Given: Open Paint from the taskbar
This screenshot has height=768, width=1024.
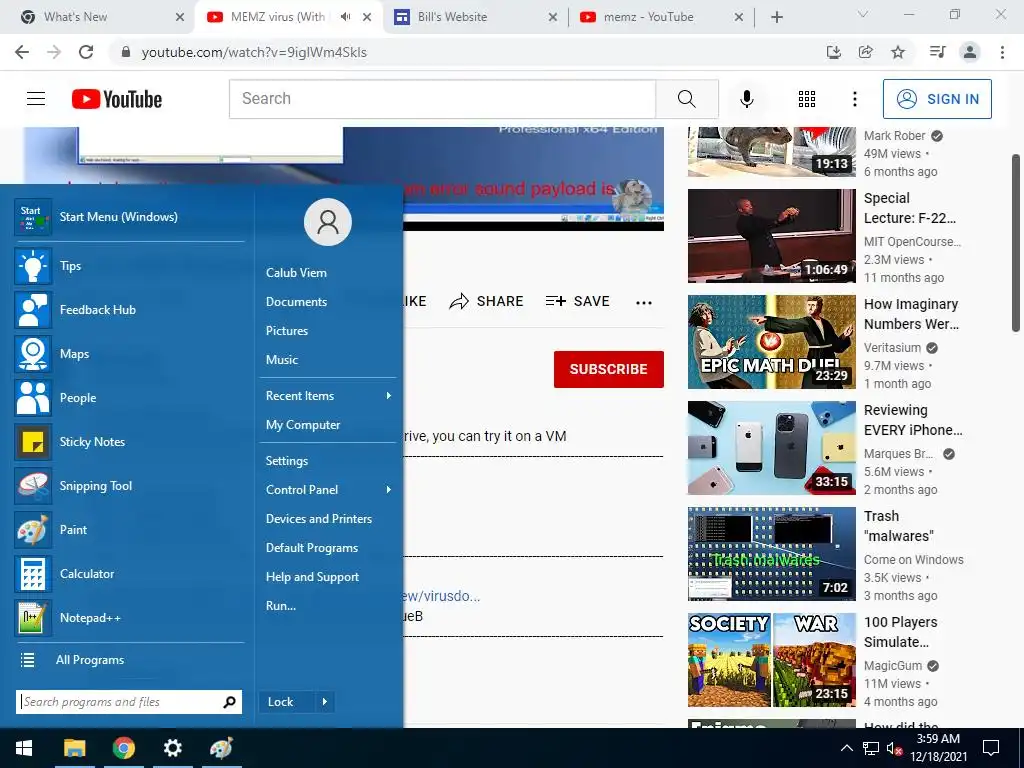Looking at the screenshot, I should click(x=221, y=748).
